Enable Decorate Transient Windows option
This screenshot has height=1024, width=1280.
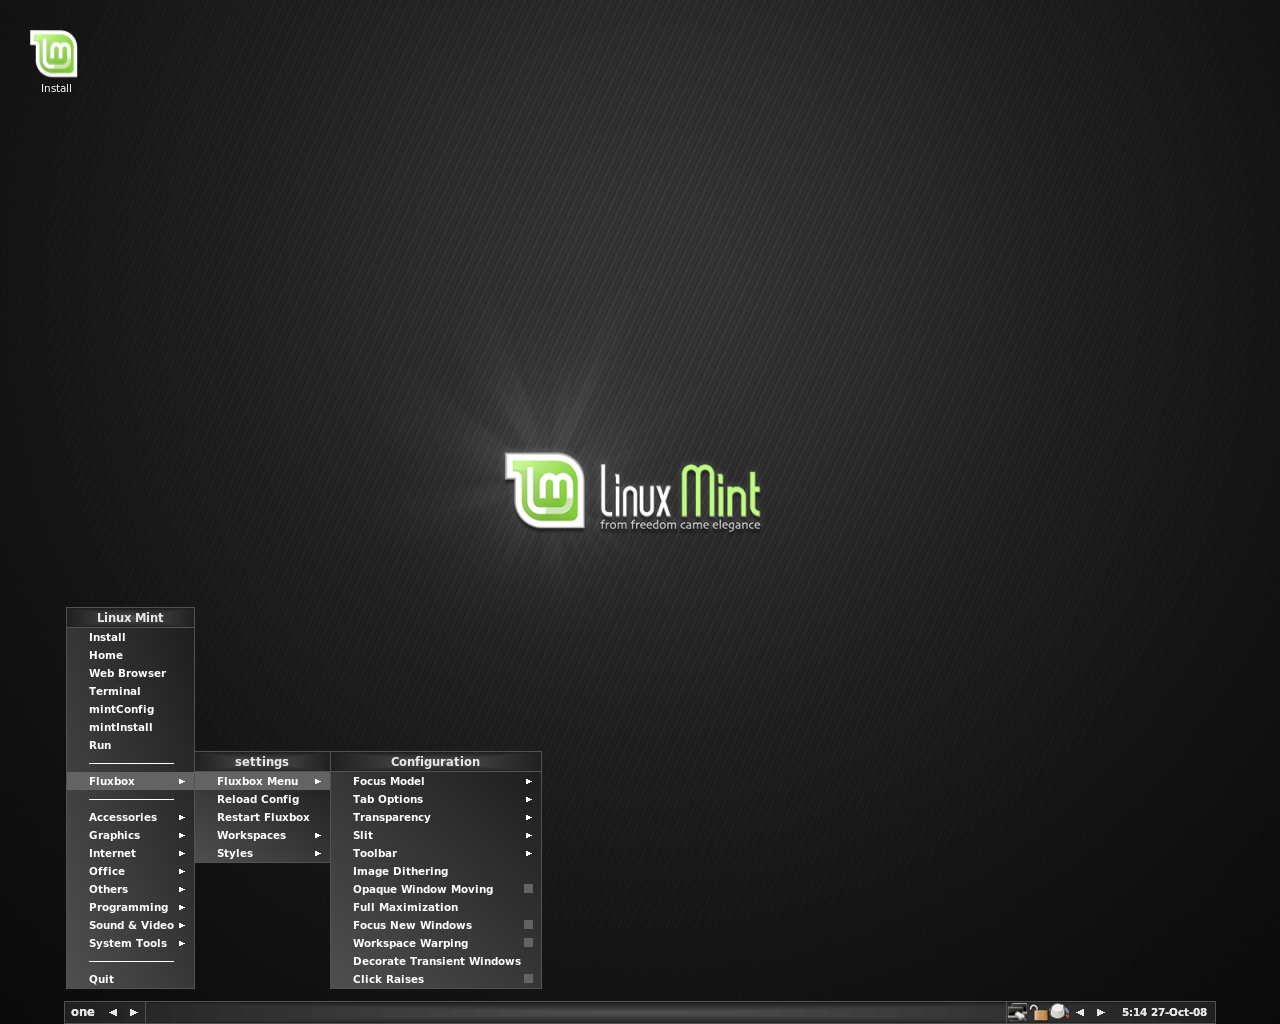436,961
